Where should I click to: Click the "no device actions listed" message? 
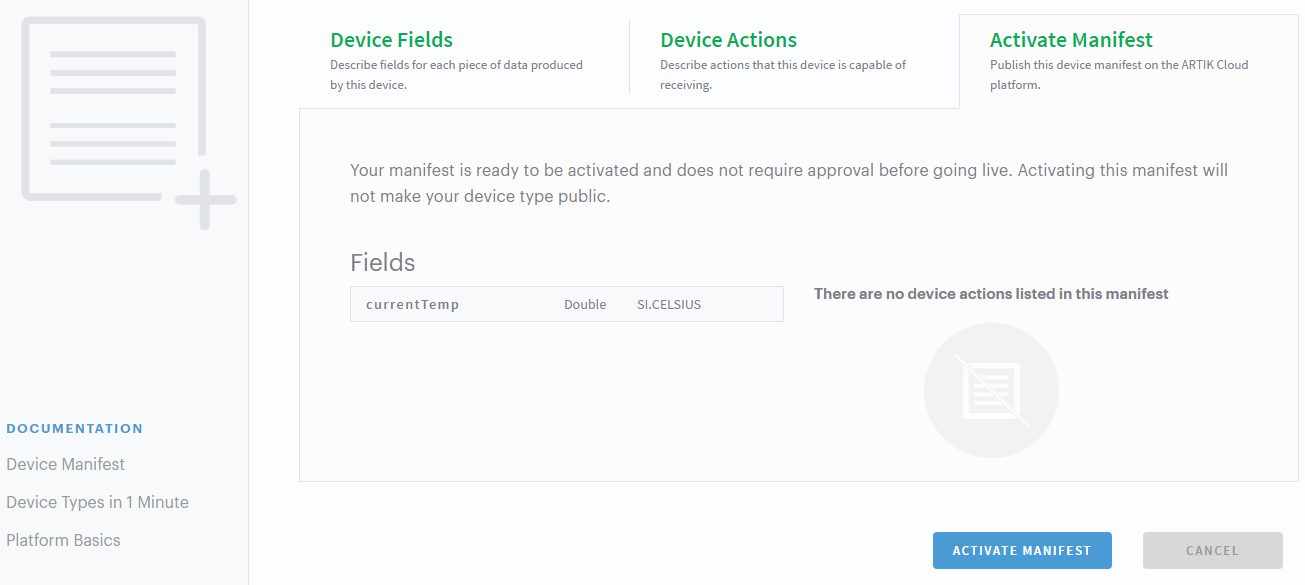click(x=991, y=294)
